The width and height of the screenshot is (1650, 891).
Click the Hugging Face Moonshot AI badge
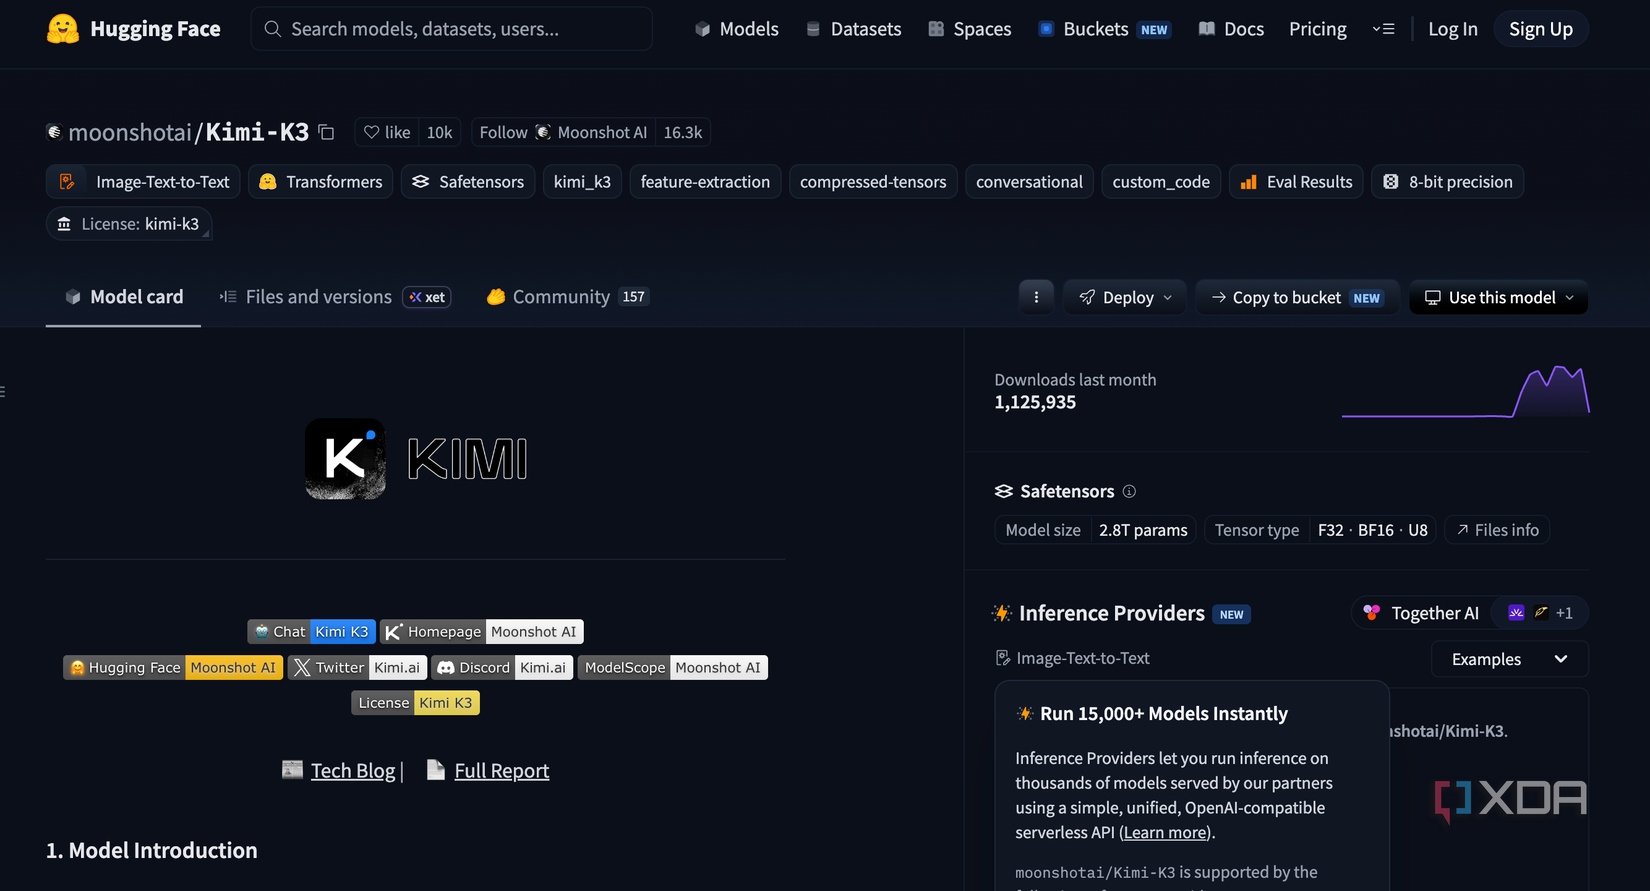point(173,667)
